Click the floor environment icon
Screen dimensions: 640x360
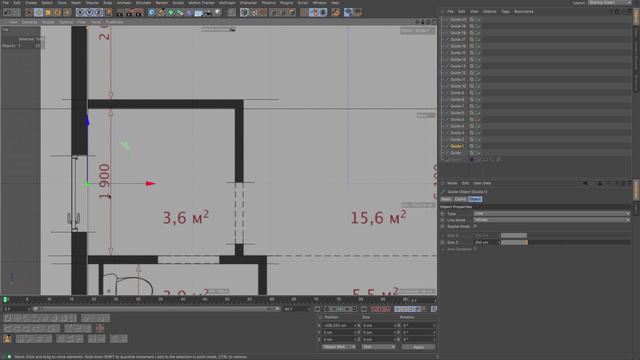[199, 13]
